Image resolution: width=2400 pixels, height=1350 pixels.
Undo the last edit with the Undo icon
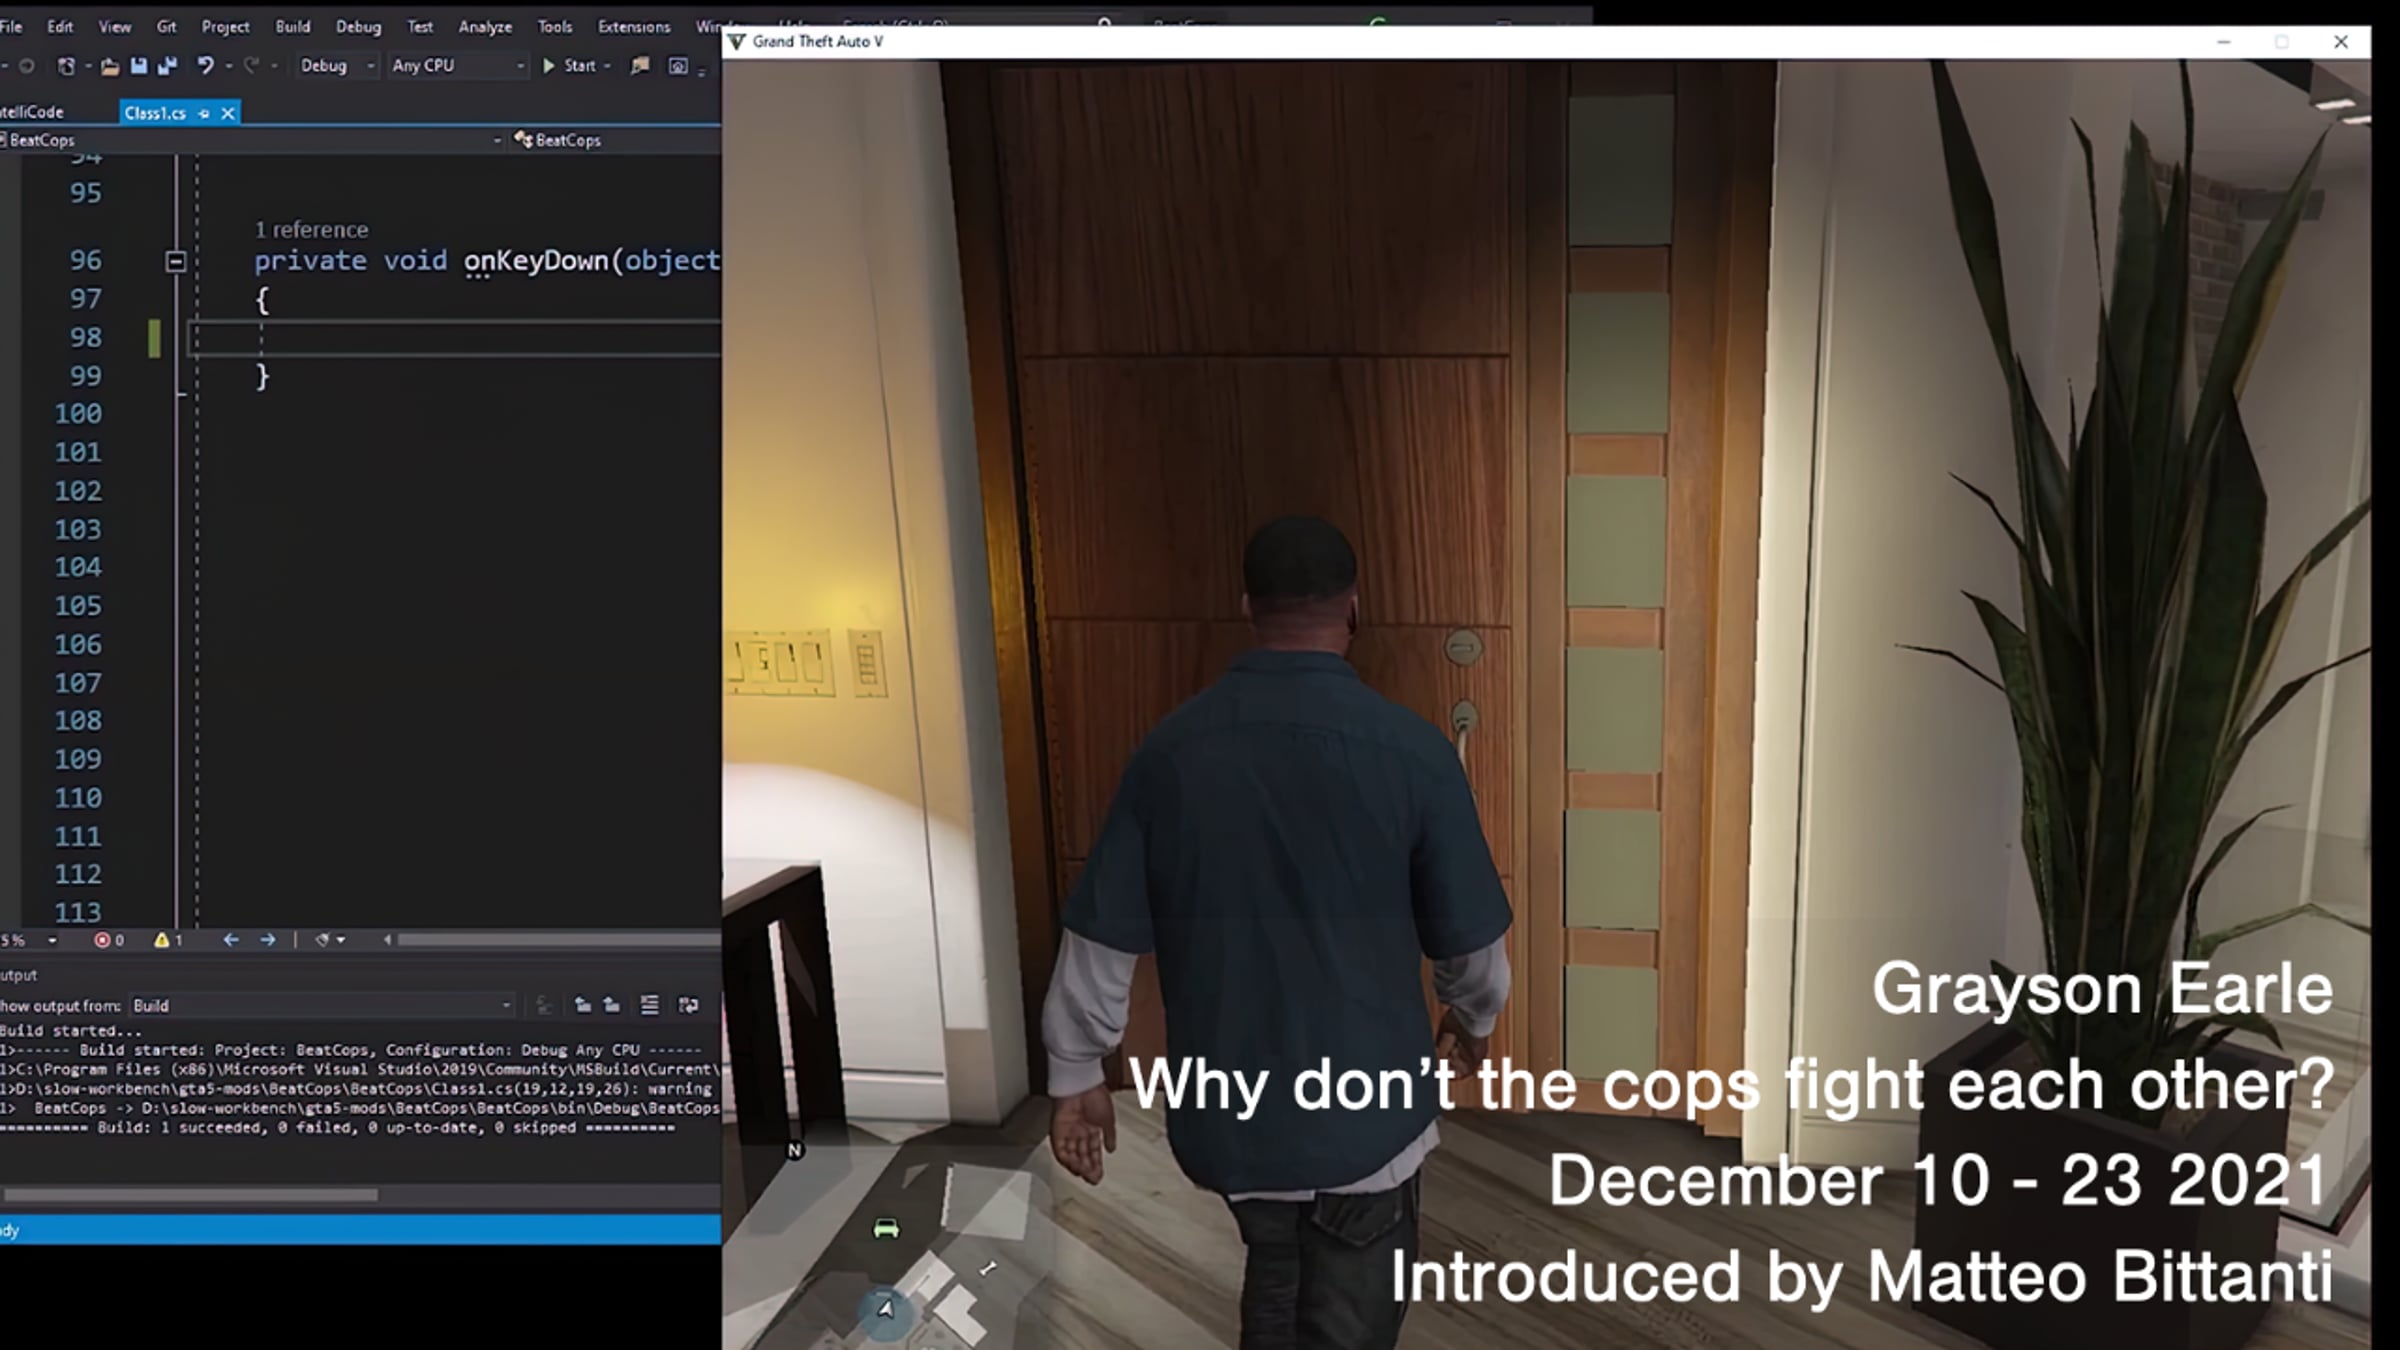[205, 66]
